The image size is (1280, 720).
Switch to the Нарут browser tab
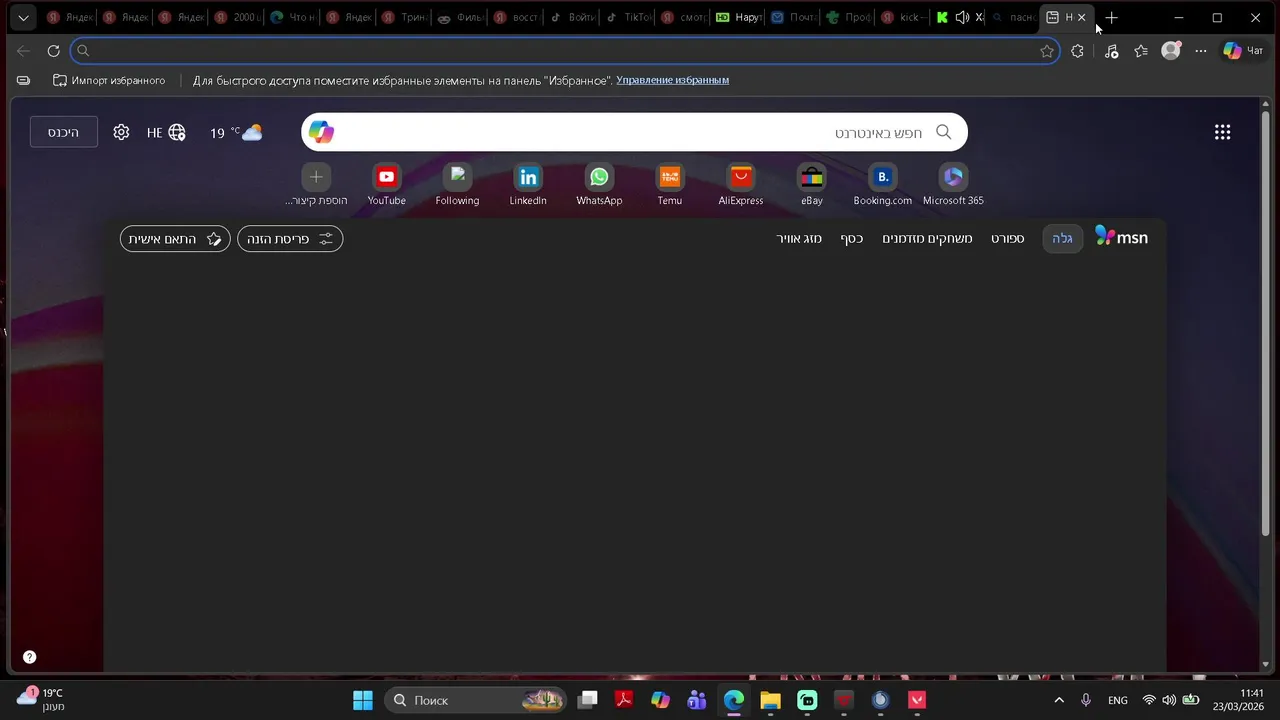[738, 18]
